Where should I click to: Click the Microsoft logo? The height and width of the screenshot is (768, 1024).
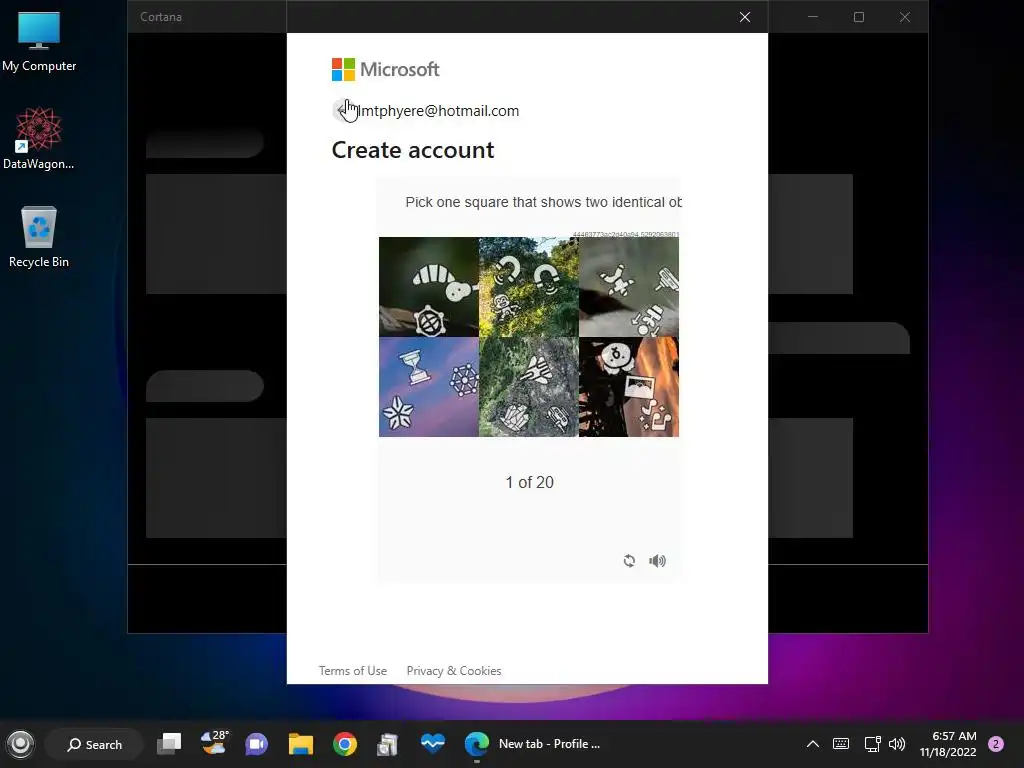pos(385,69)
